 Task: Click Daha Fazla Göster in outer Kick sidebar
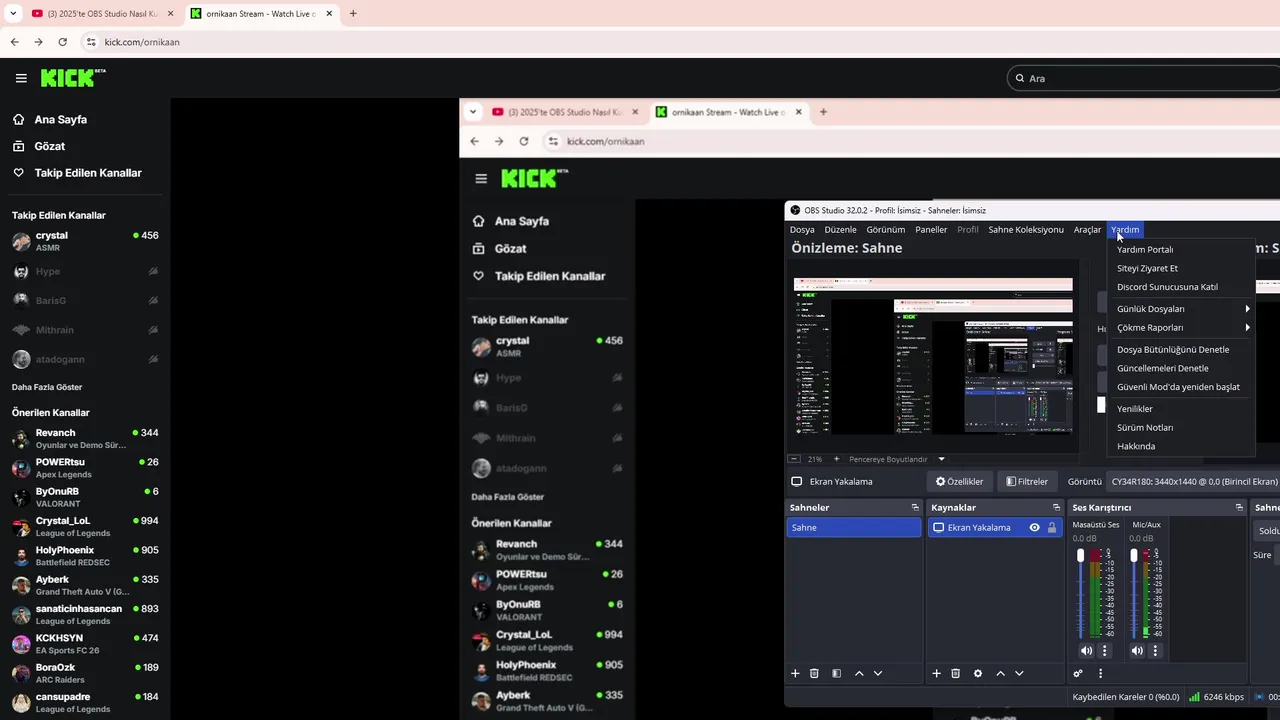coord(47,387)
